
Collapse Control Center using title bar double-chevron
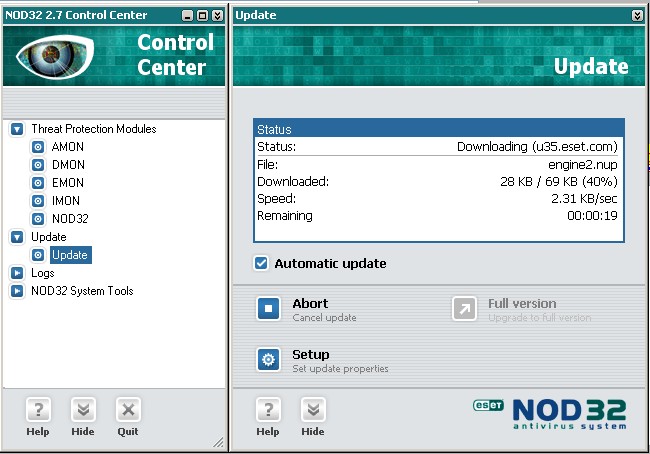point(217,16)
